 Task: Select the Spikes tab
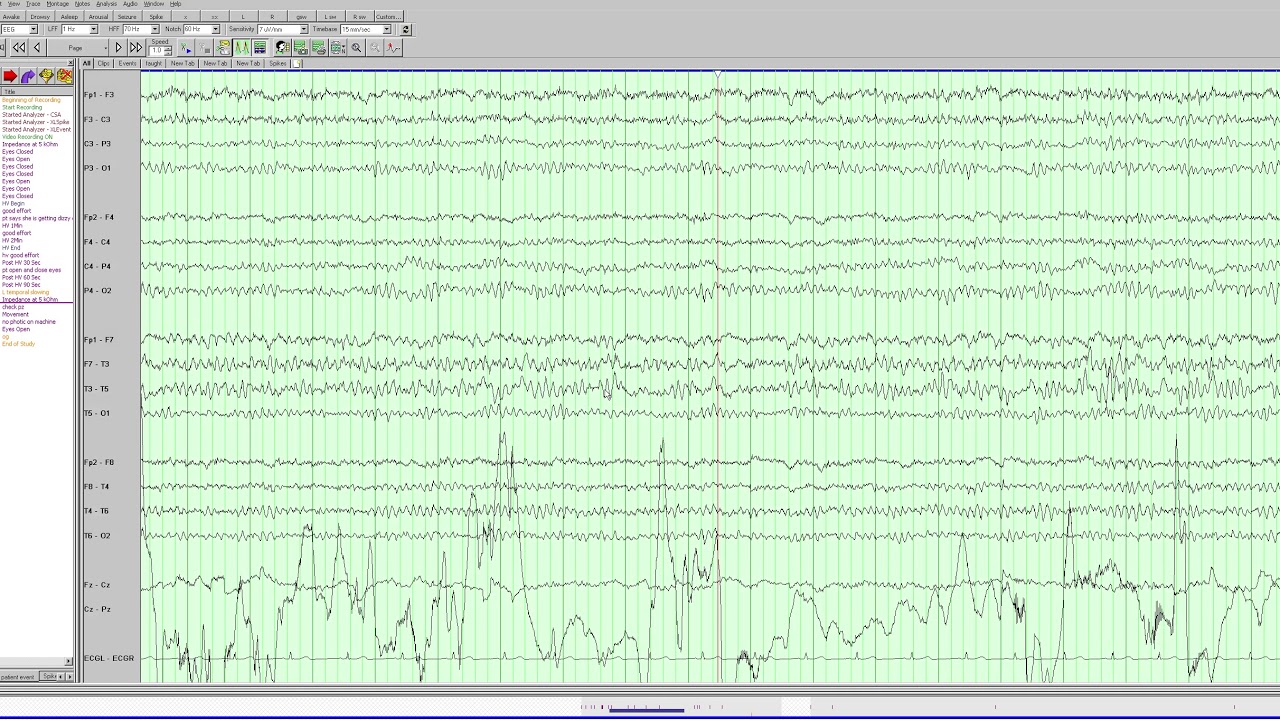(x=278, y=63)
